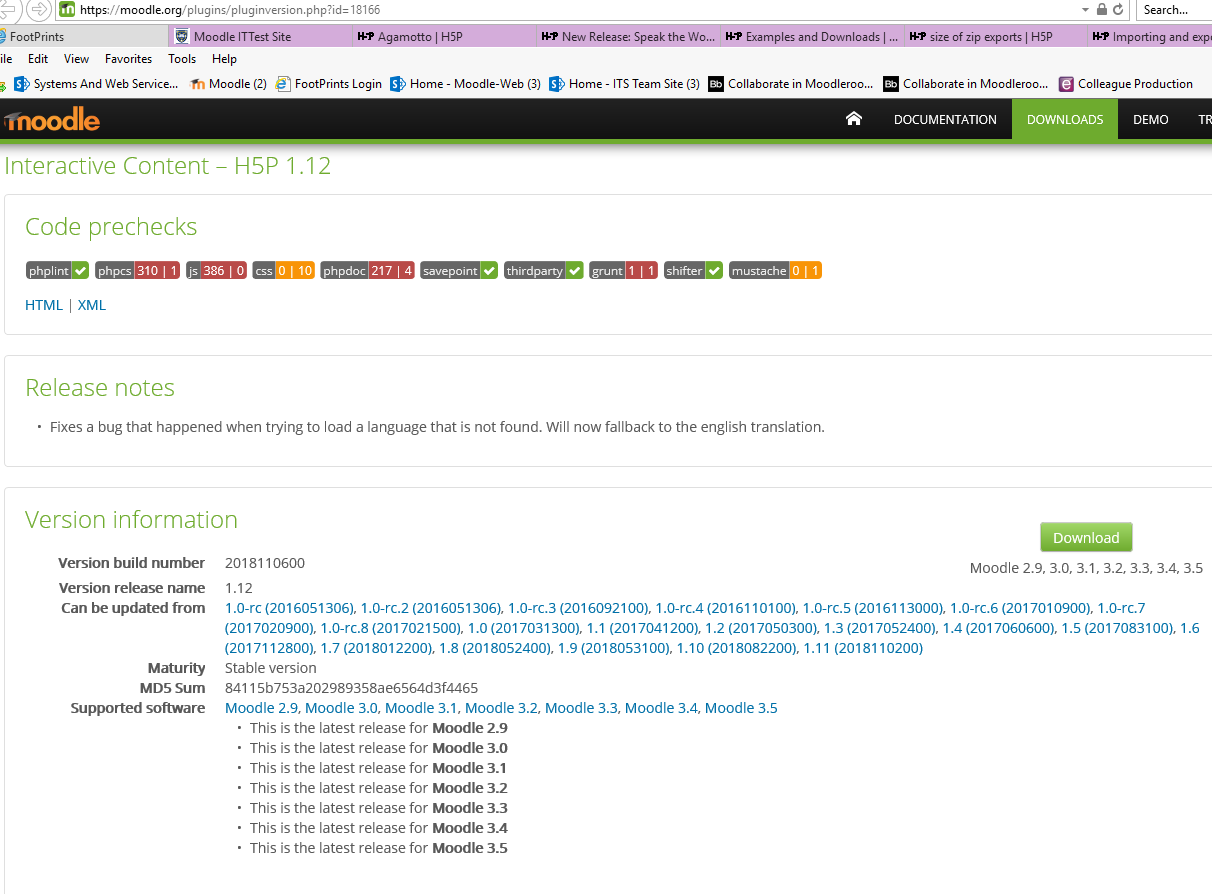Click the refresh icon in the address bar
This screenshot has width=1212, height=894.
pos(1118,10)
